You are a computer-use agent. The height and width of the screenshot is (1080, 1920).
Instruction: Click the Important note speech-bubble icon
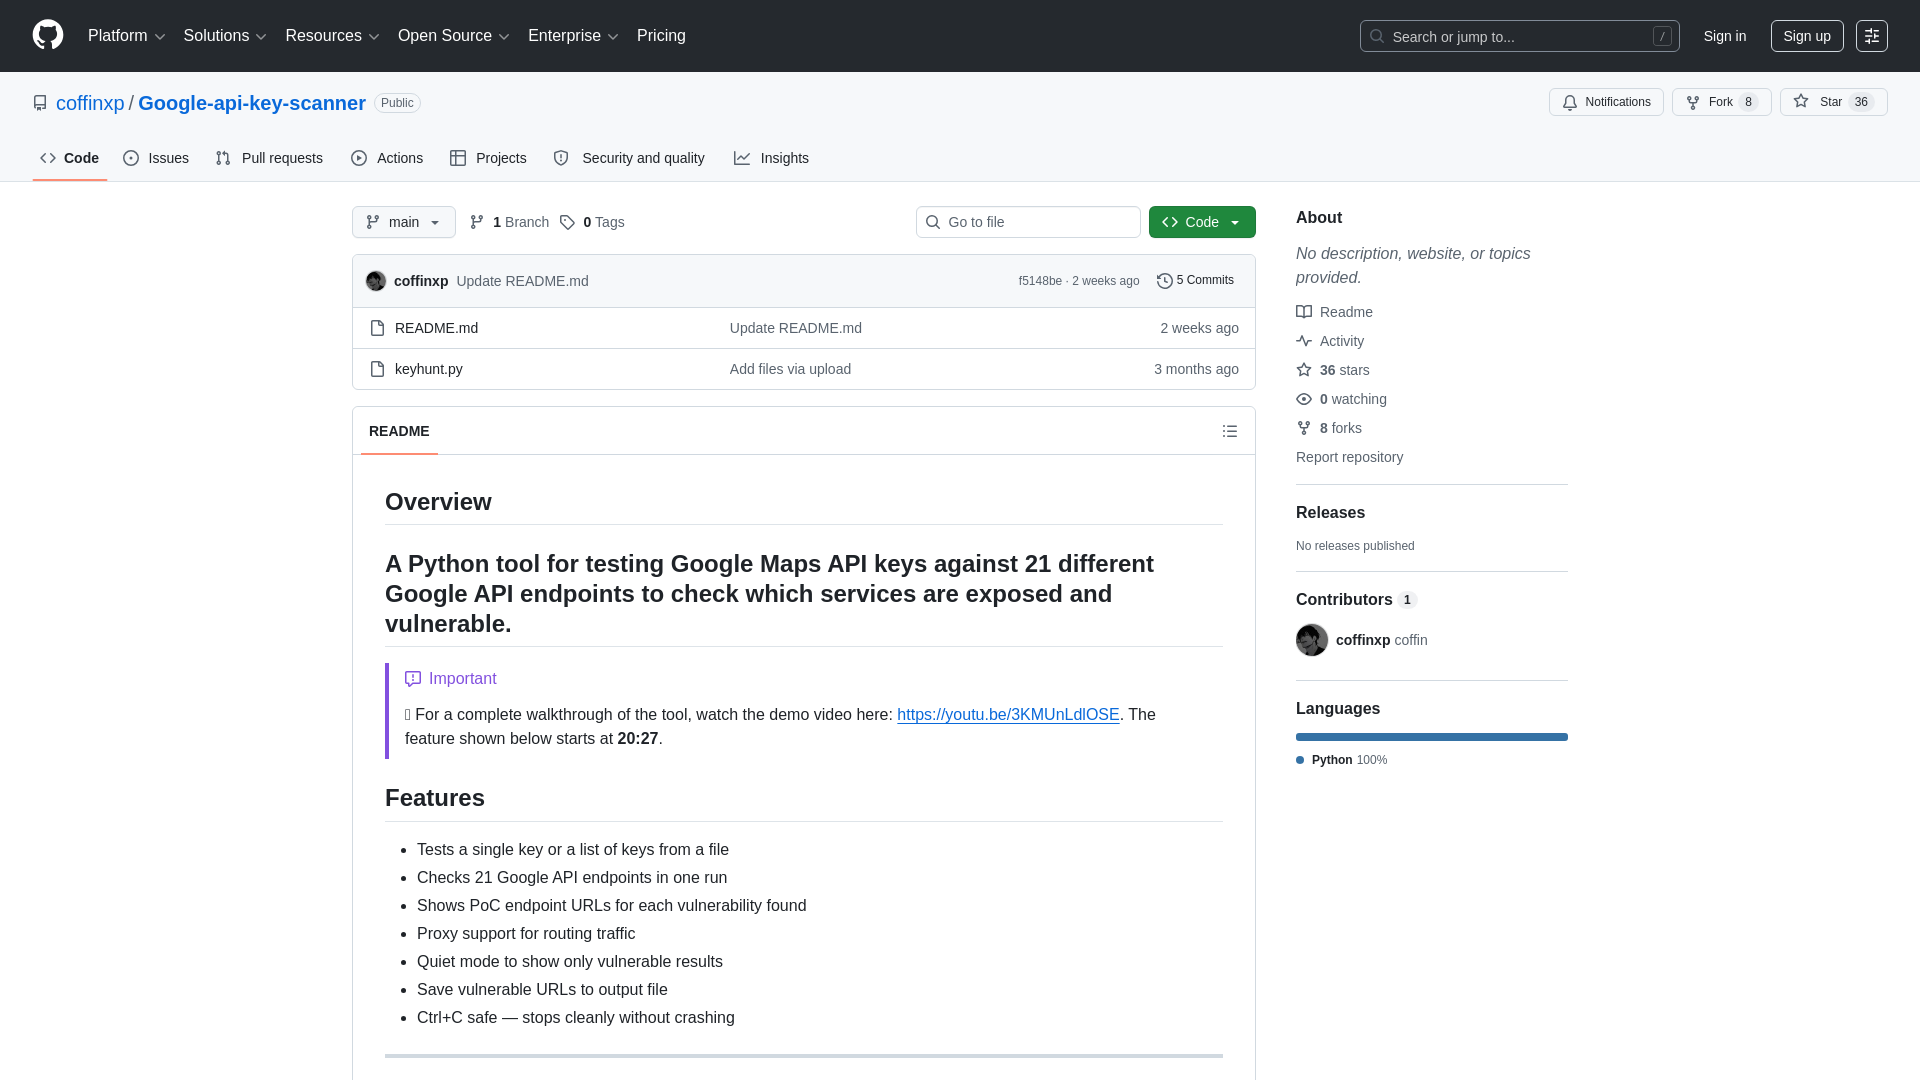(413, 679)
